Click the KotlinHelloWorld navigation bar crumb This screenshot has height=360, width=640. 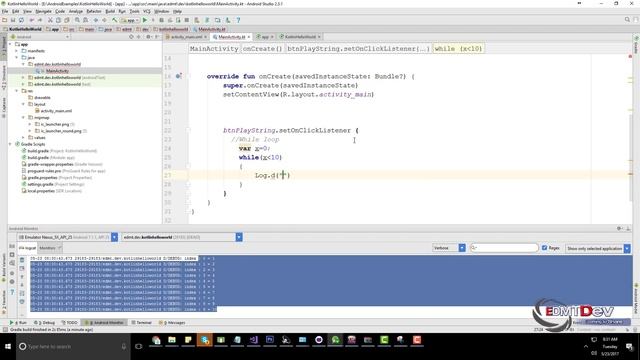click(x=22, y=29)
